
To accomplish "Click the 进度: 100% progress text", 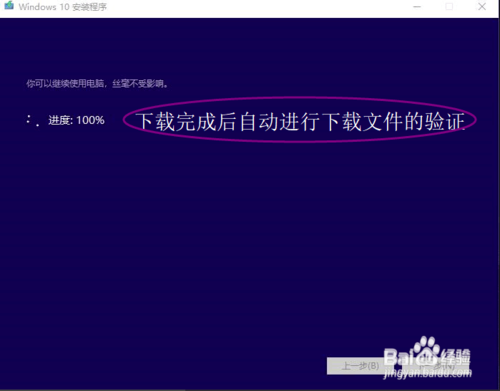I will coord(76,120).
